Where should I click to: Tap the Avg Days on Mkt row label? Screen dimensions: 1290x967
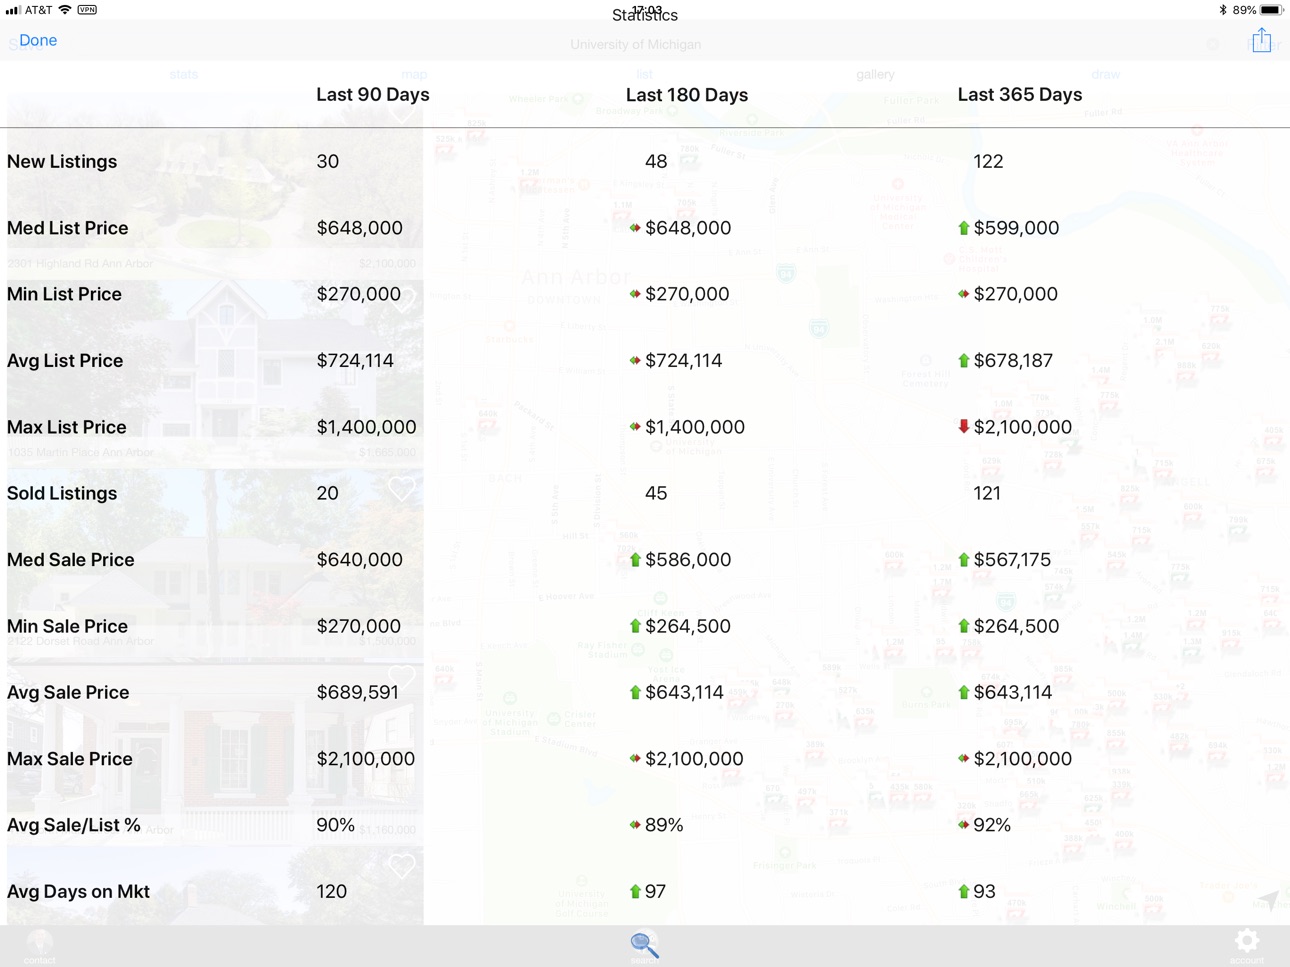pyautogui.click(x=79, y=892)
